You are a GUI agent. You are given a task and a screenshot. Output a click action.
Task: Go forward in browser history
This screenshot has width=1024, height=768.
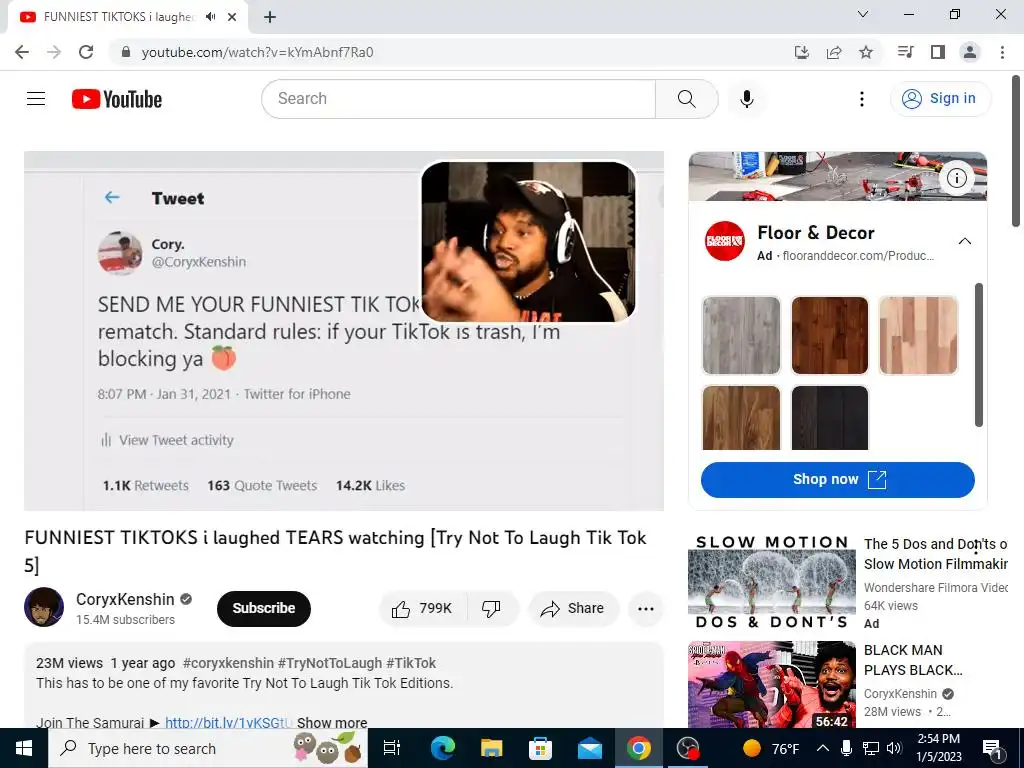pyautogui.click(x=54, y=52)
